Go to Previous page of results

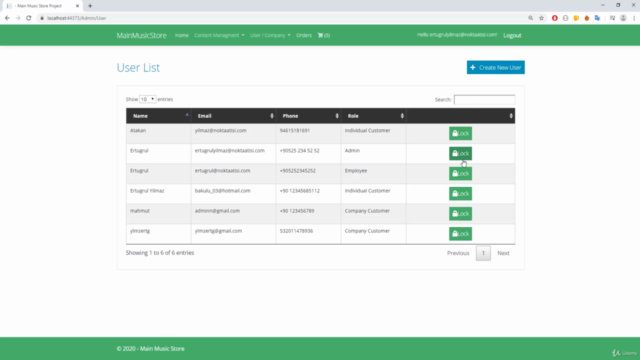pyautogui.click(x=458, y=253)
